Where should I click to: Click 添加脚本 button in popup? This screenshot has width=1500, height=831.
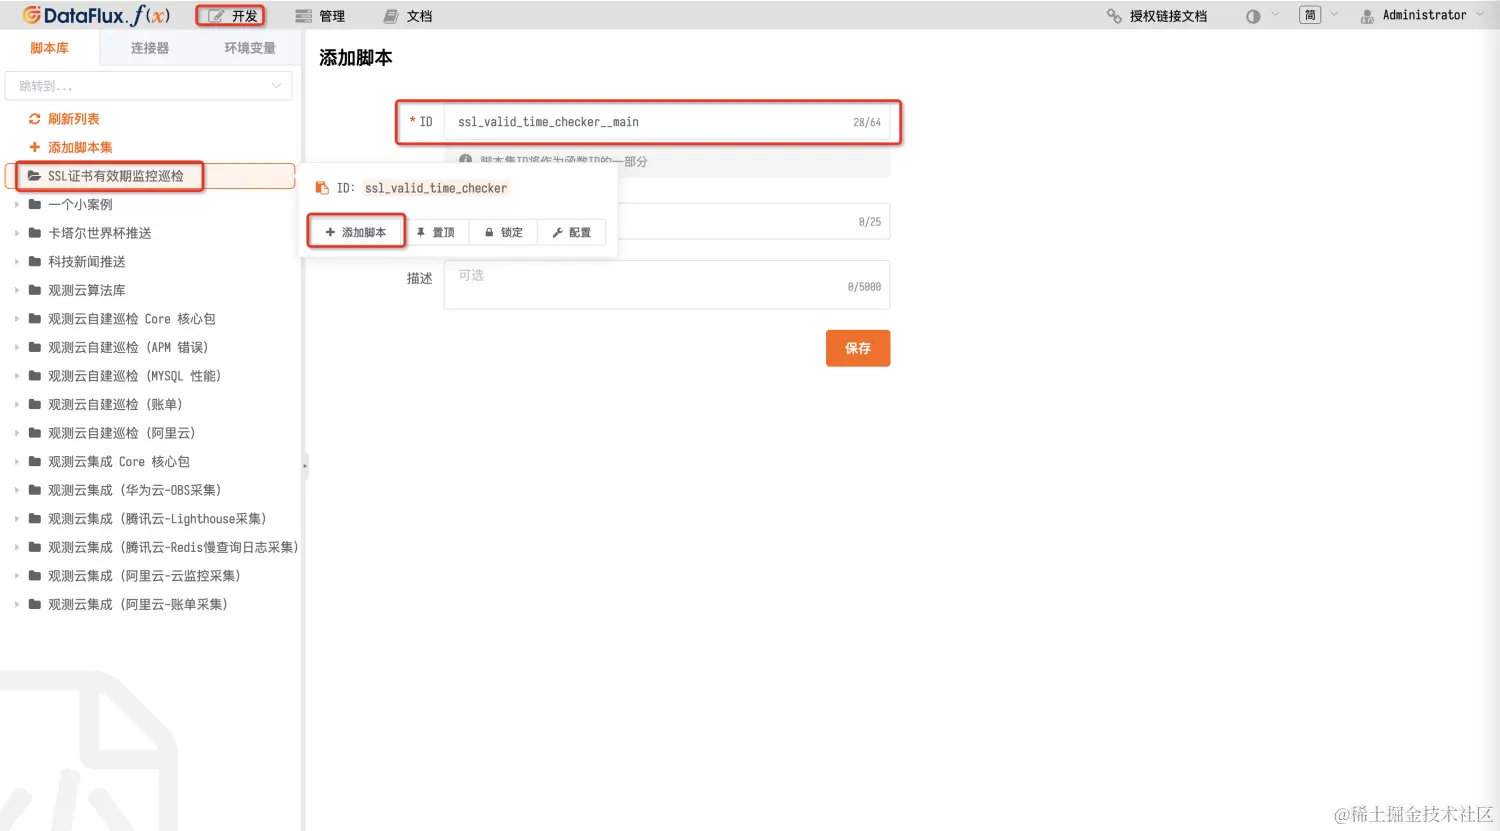(356, 232)
